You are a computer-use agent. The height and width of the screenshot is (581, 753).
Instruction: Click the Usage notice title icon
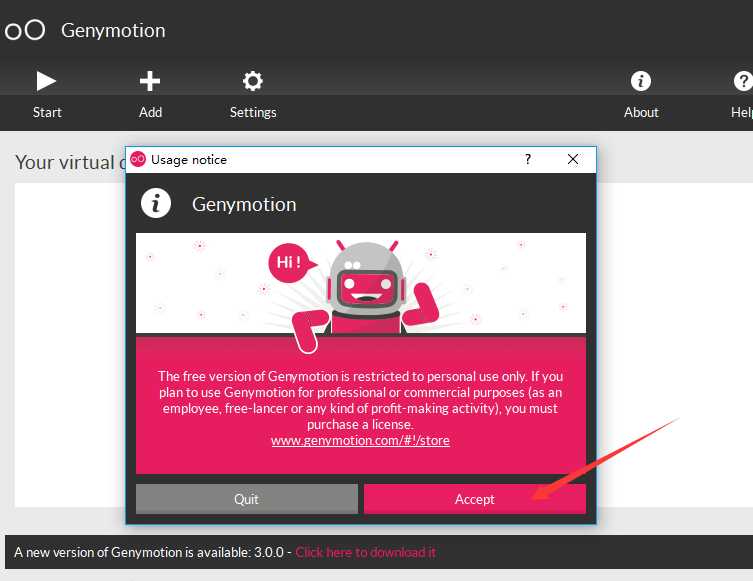coord(138,159)
